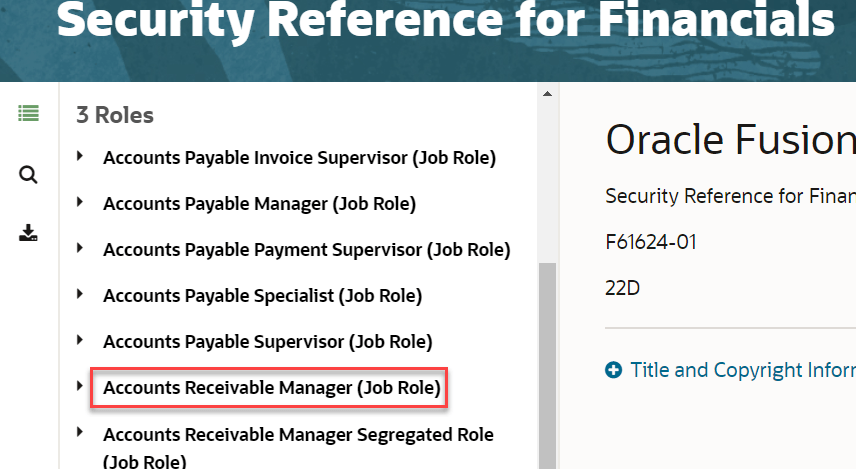This screenshot has width=856, height=469.
Task: Expand Accounts Receivable Manager arrow
Action: coord(80,386)
